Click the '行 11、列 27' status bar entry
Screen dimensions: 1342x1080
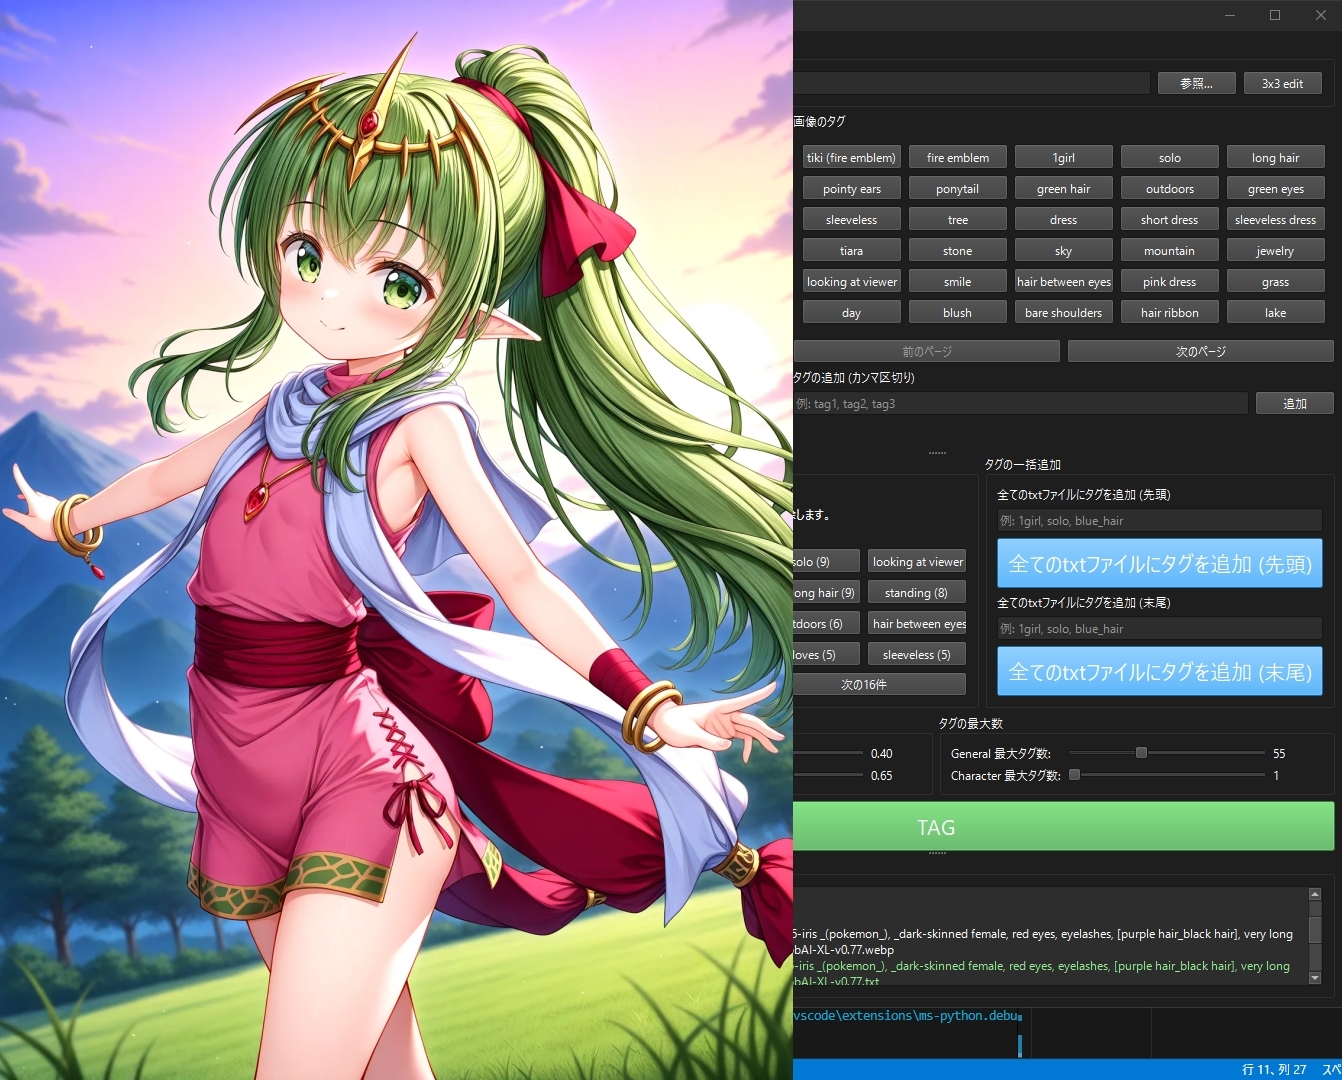point(1274,1070)
